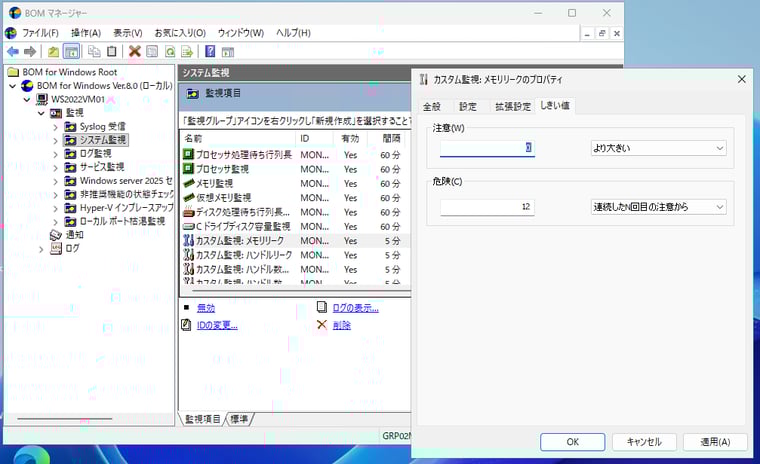Select the メモリ監視 item in the list

(x=214, y=184)
